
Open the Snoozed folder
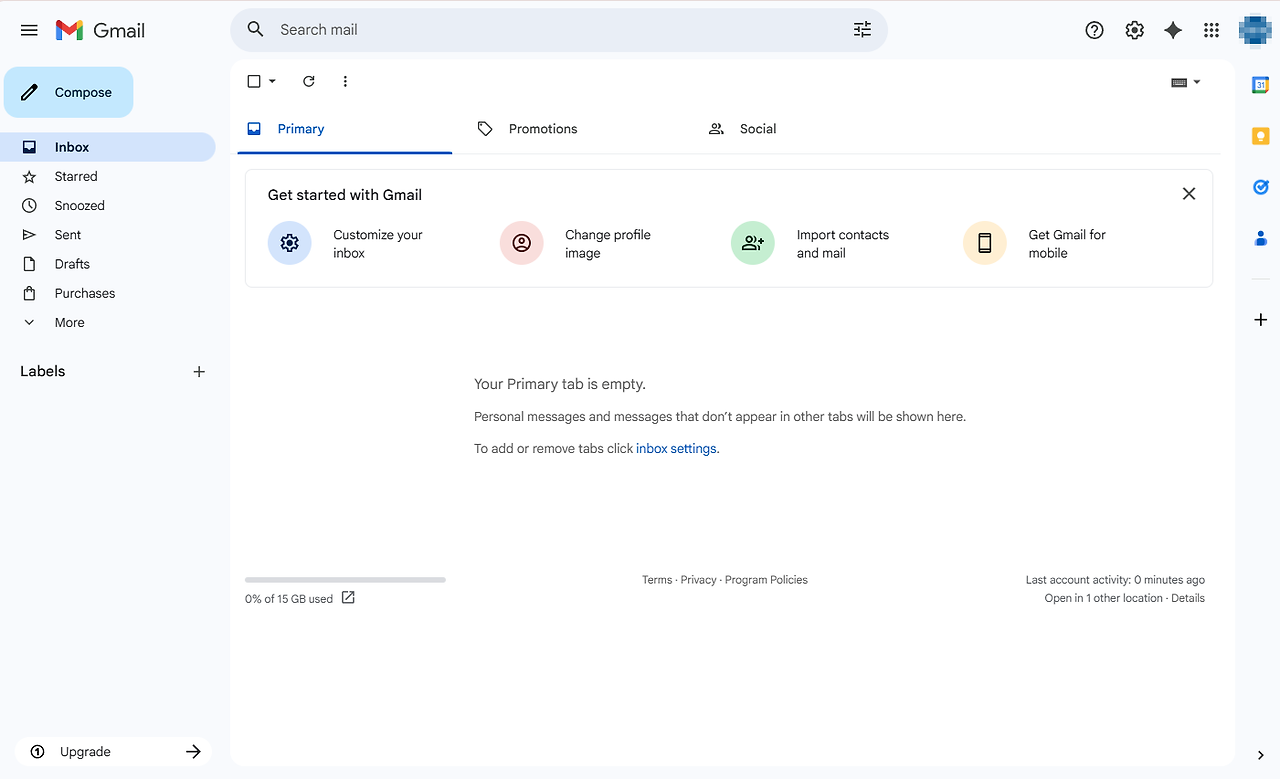[x=107, y=205]
